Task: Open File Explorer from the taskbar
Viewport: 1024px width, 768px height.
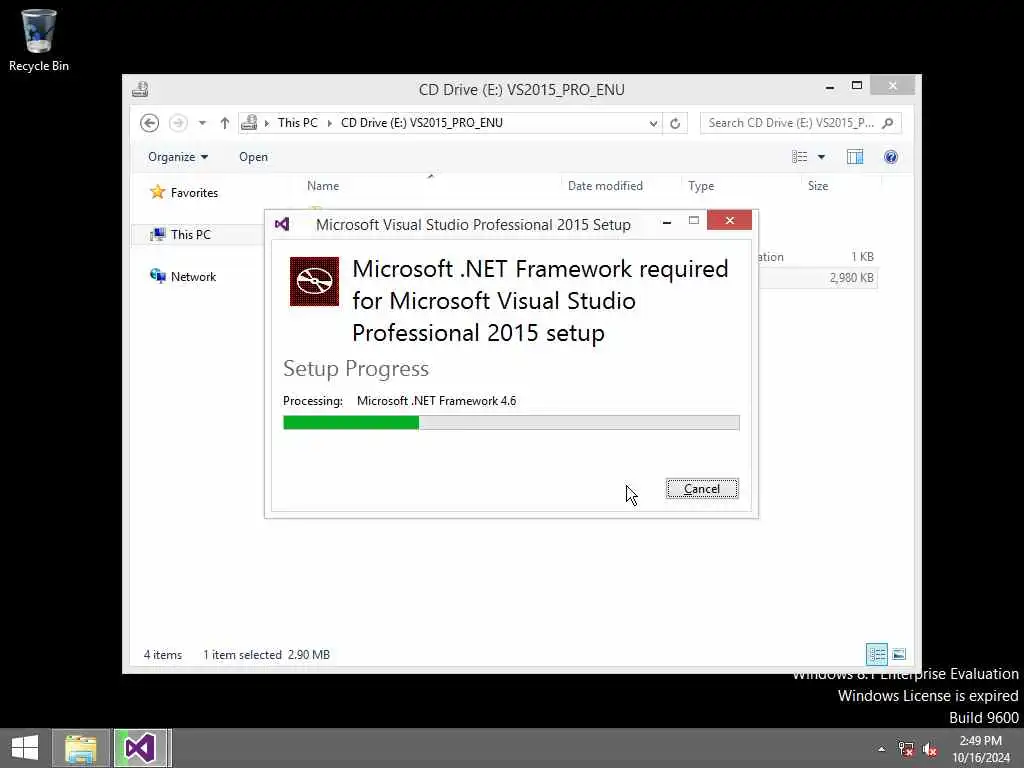Action: tap(81, 748)
